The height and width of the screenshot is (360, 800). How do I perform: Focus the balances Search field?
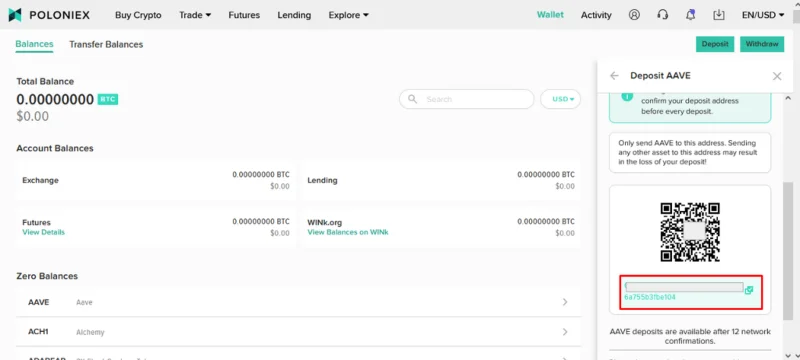(x=466, y=99)
